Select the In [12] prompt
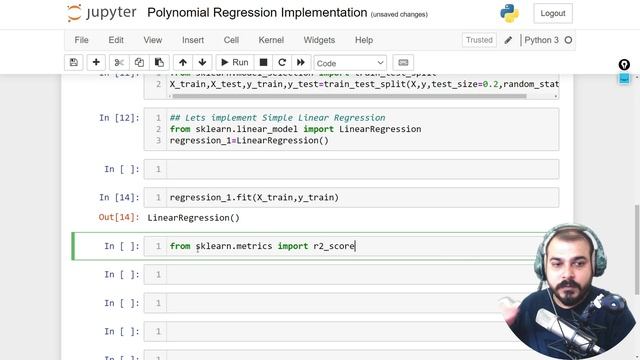The image size is (640, 360). 119,118
